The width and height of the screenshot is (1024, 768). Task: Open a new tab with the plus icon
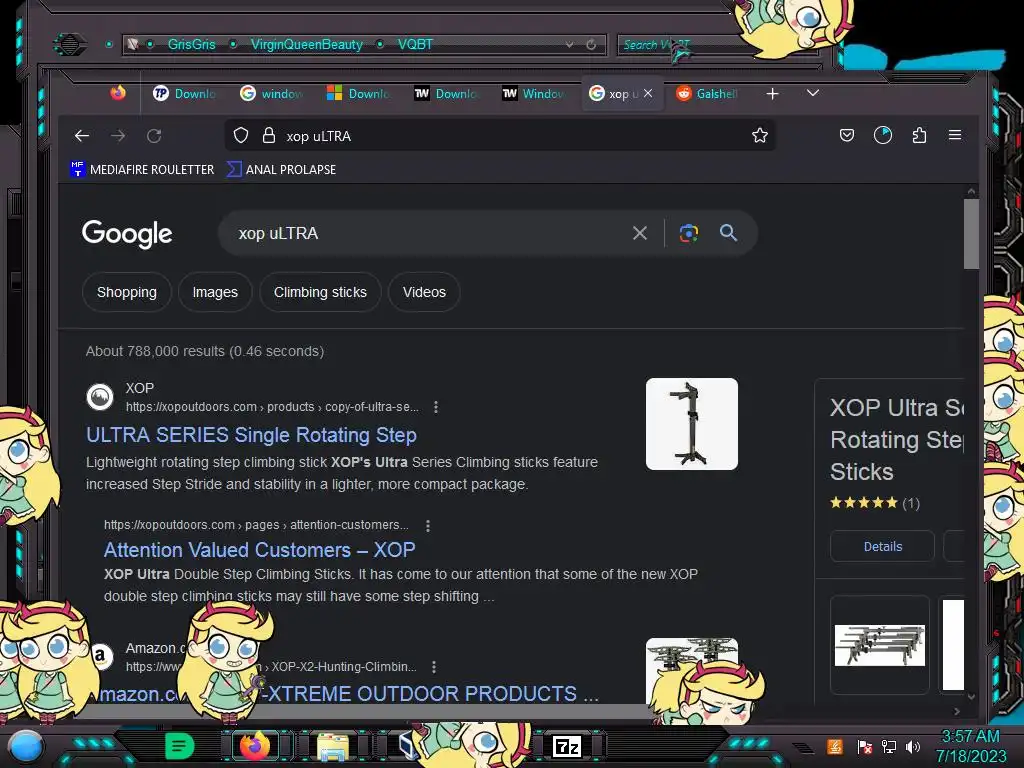(773, 94)
